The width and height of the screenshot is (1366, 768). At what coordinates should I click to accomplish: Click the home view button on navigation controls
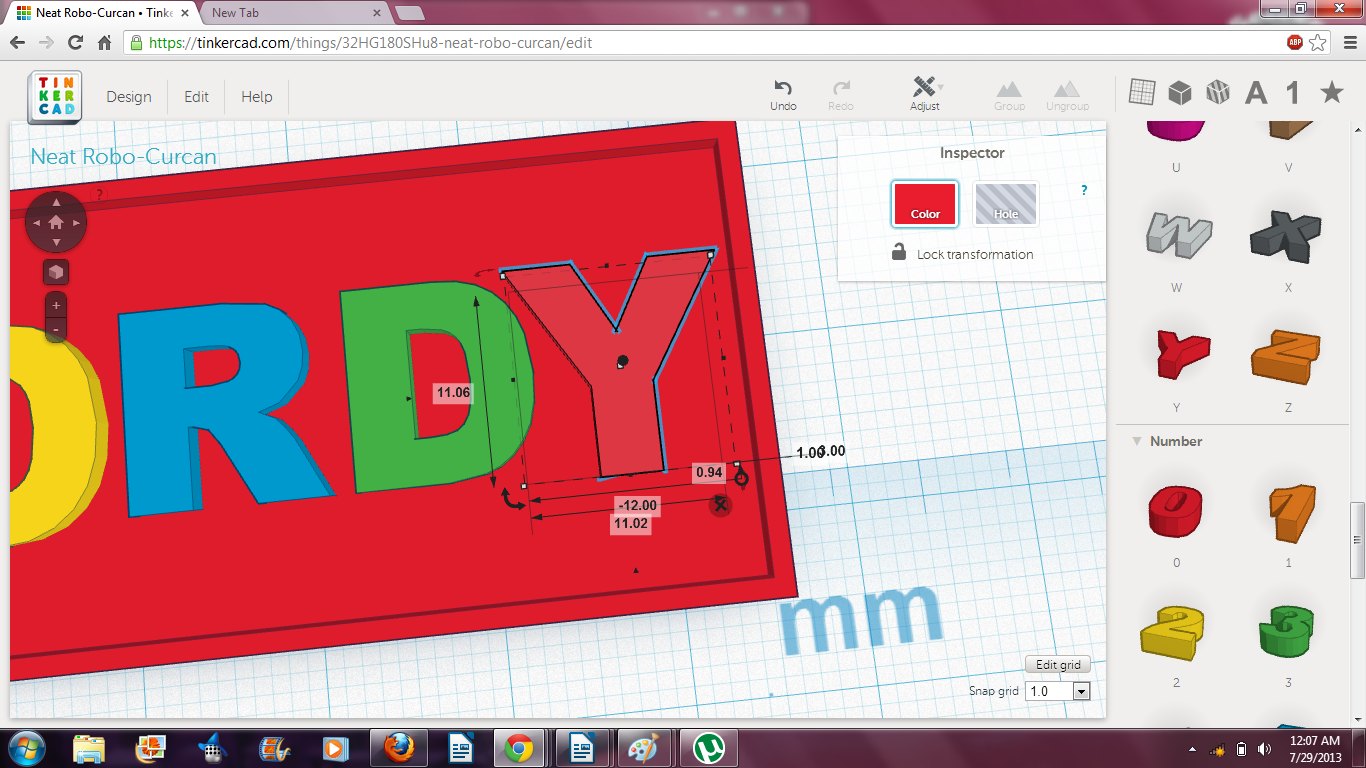click(x=55, y=222)
